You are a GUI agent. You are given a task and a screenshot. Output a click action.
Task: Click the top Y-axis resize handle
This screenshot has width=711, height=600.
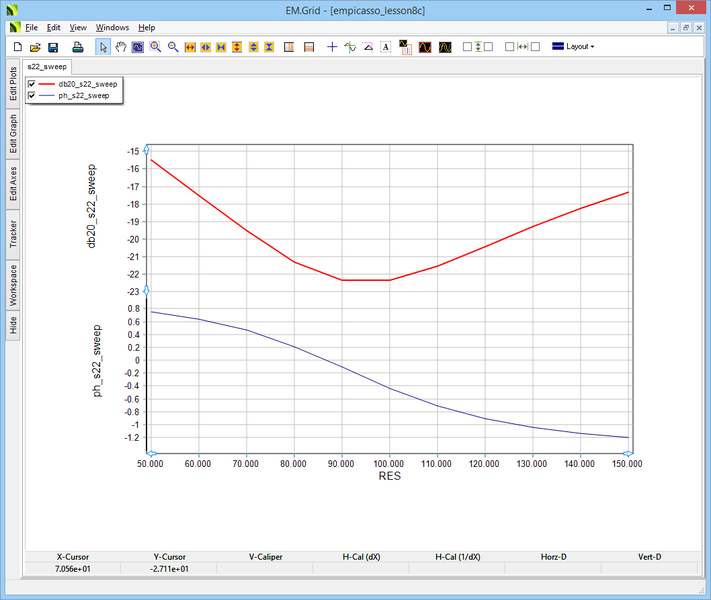click(x=147, y=148)
